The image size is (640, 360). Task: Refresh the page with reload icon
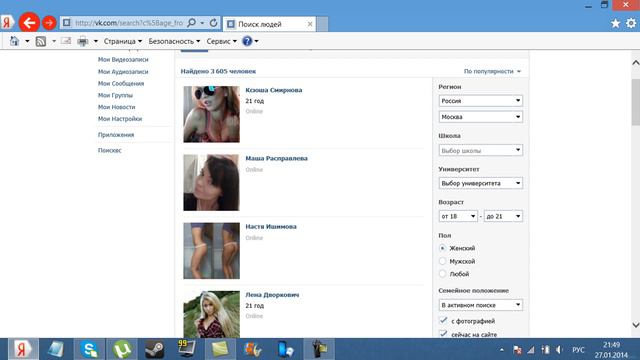click(x=213, y=23)
